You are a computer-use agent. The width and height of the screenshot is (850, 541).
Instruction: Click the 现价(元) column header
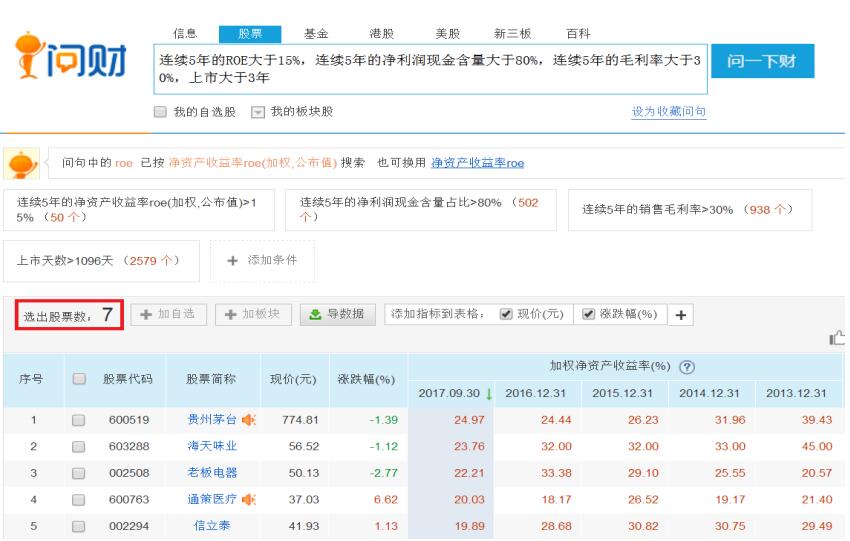coord(293,379)
